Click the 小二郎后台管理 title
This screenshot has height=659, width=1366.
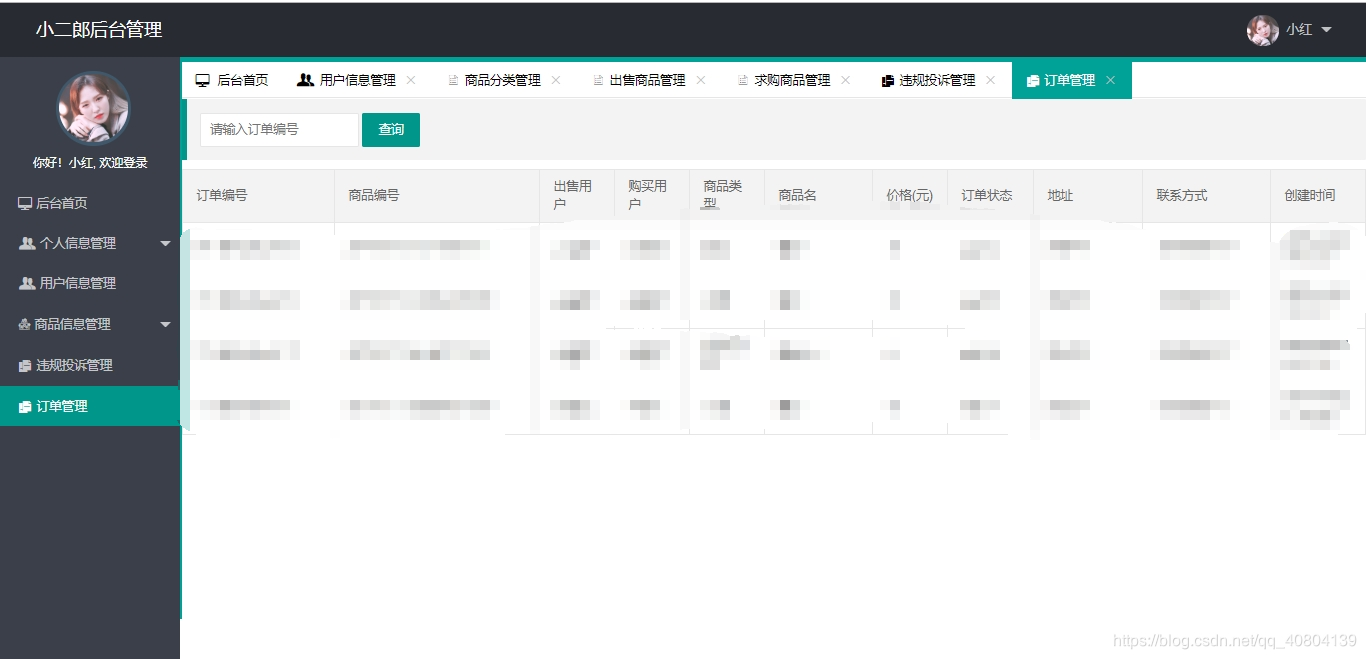[99, 30]
